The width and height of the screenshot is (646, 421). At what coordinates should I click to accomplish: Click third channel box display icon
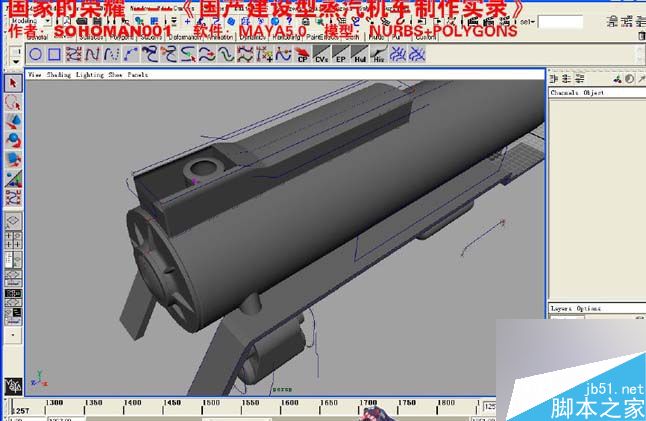(580, 79)
